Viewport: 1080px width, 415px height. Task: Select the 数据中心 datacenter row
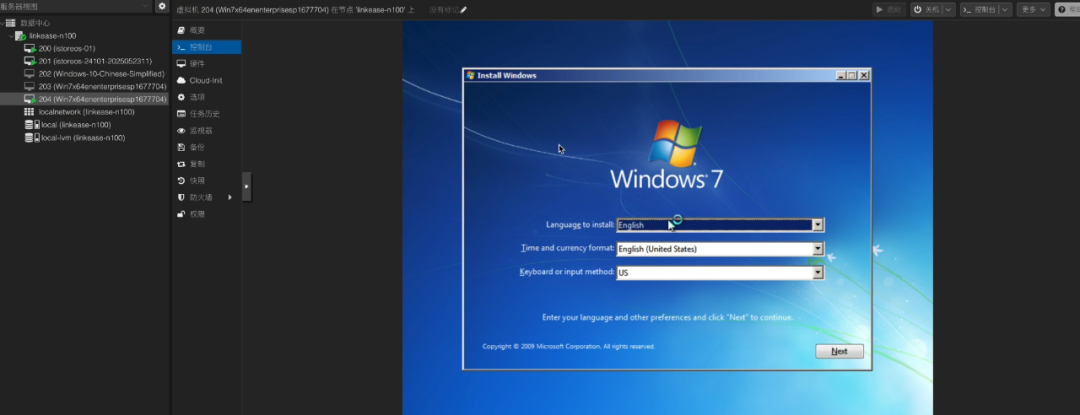(85, 23)
